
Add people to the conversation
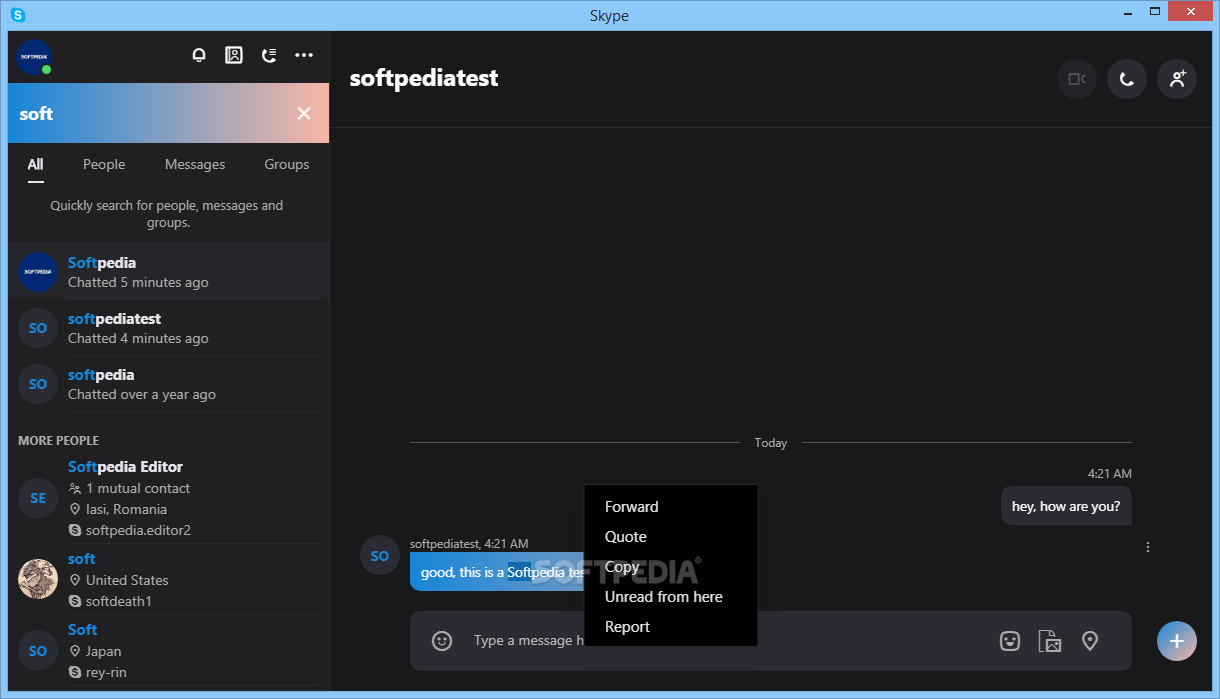click(x=1177, y=79)
